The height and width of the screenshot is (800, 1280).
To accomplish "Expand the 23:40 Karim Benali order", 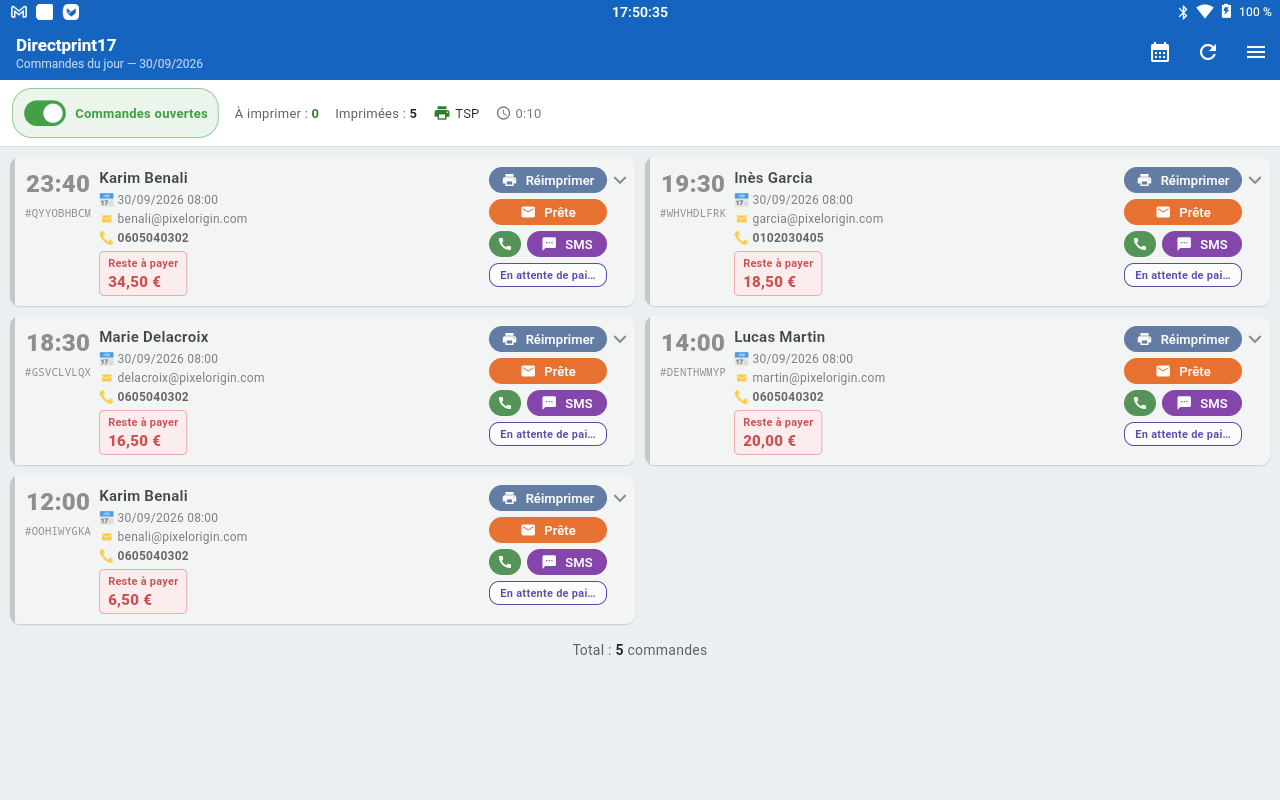I will click(620, 181).
